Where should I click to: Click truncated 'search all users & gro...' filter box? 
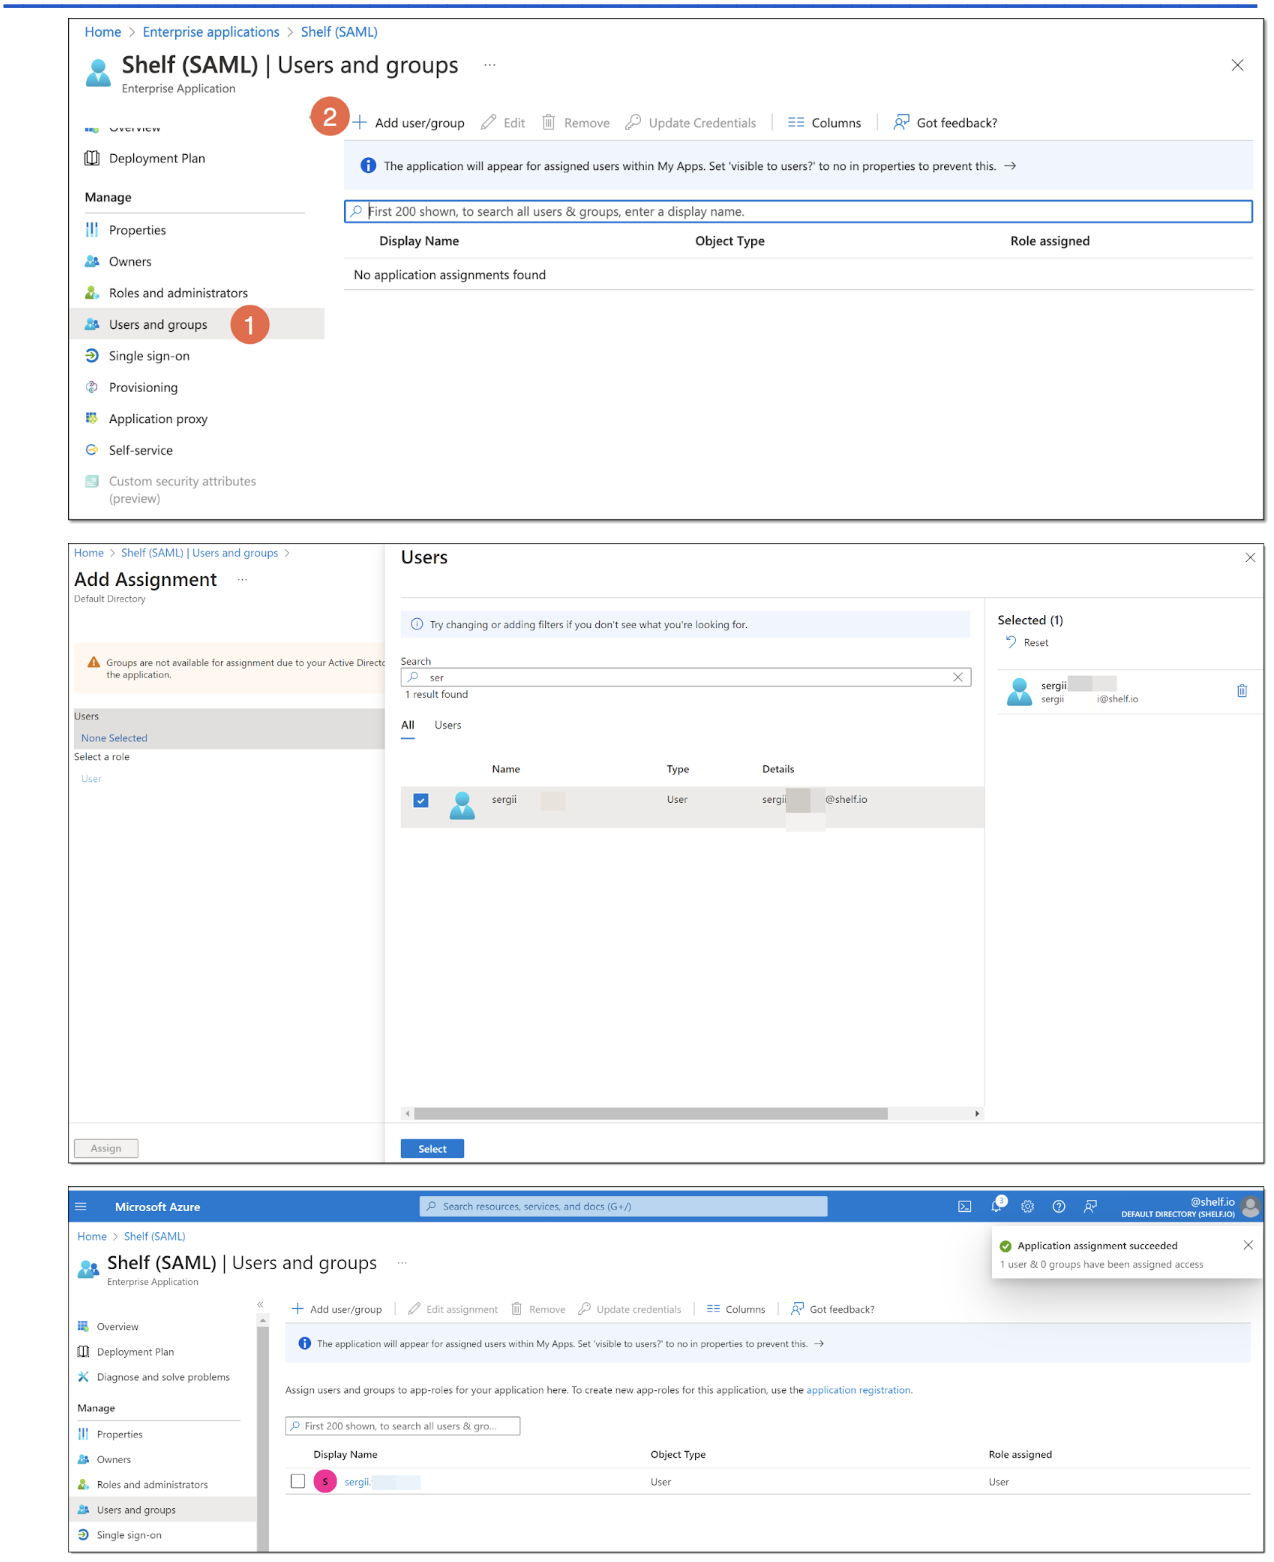point(403,1426)
